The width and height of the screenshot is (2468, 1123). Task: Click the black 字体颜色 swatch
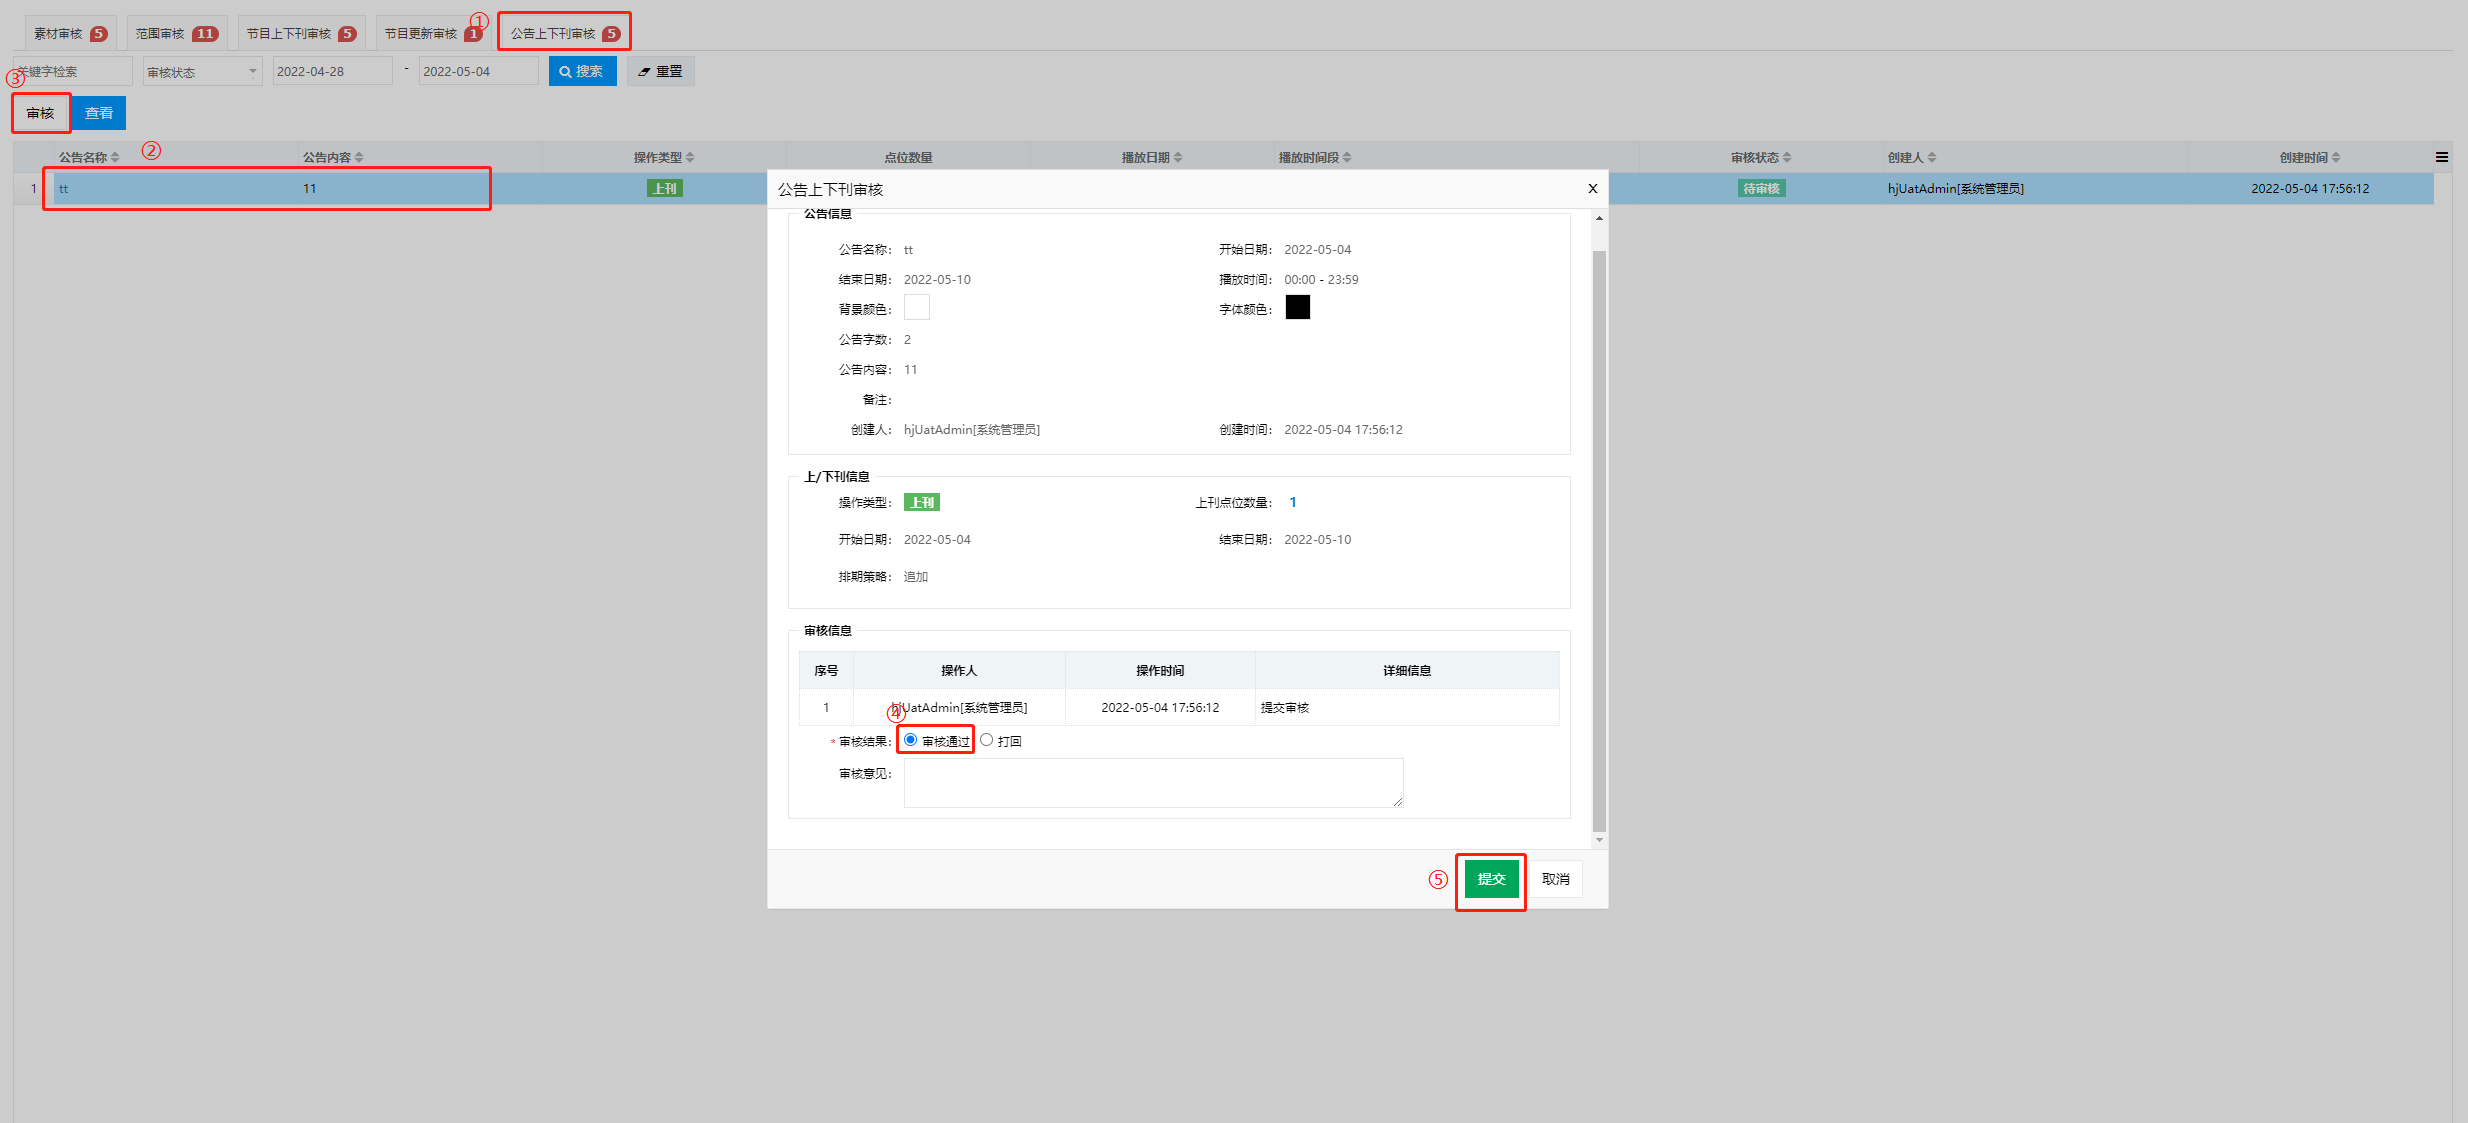tap(1297, 307)
